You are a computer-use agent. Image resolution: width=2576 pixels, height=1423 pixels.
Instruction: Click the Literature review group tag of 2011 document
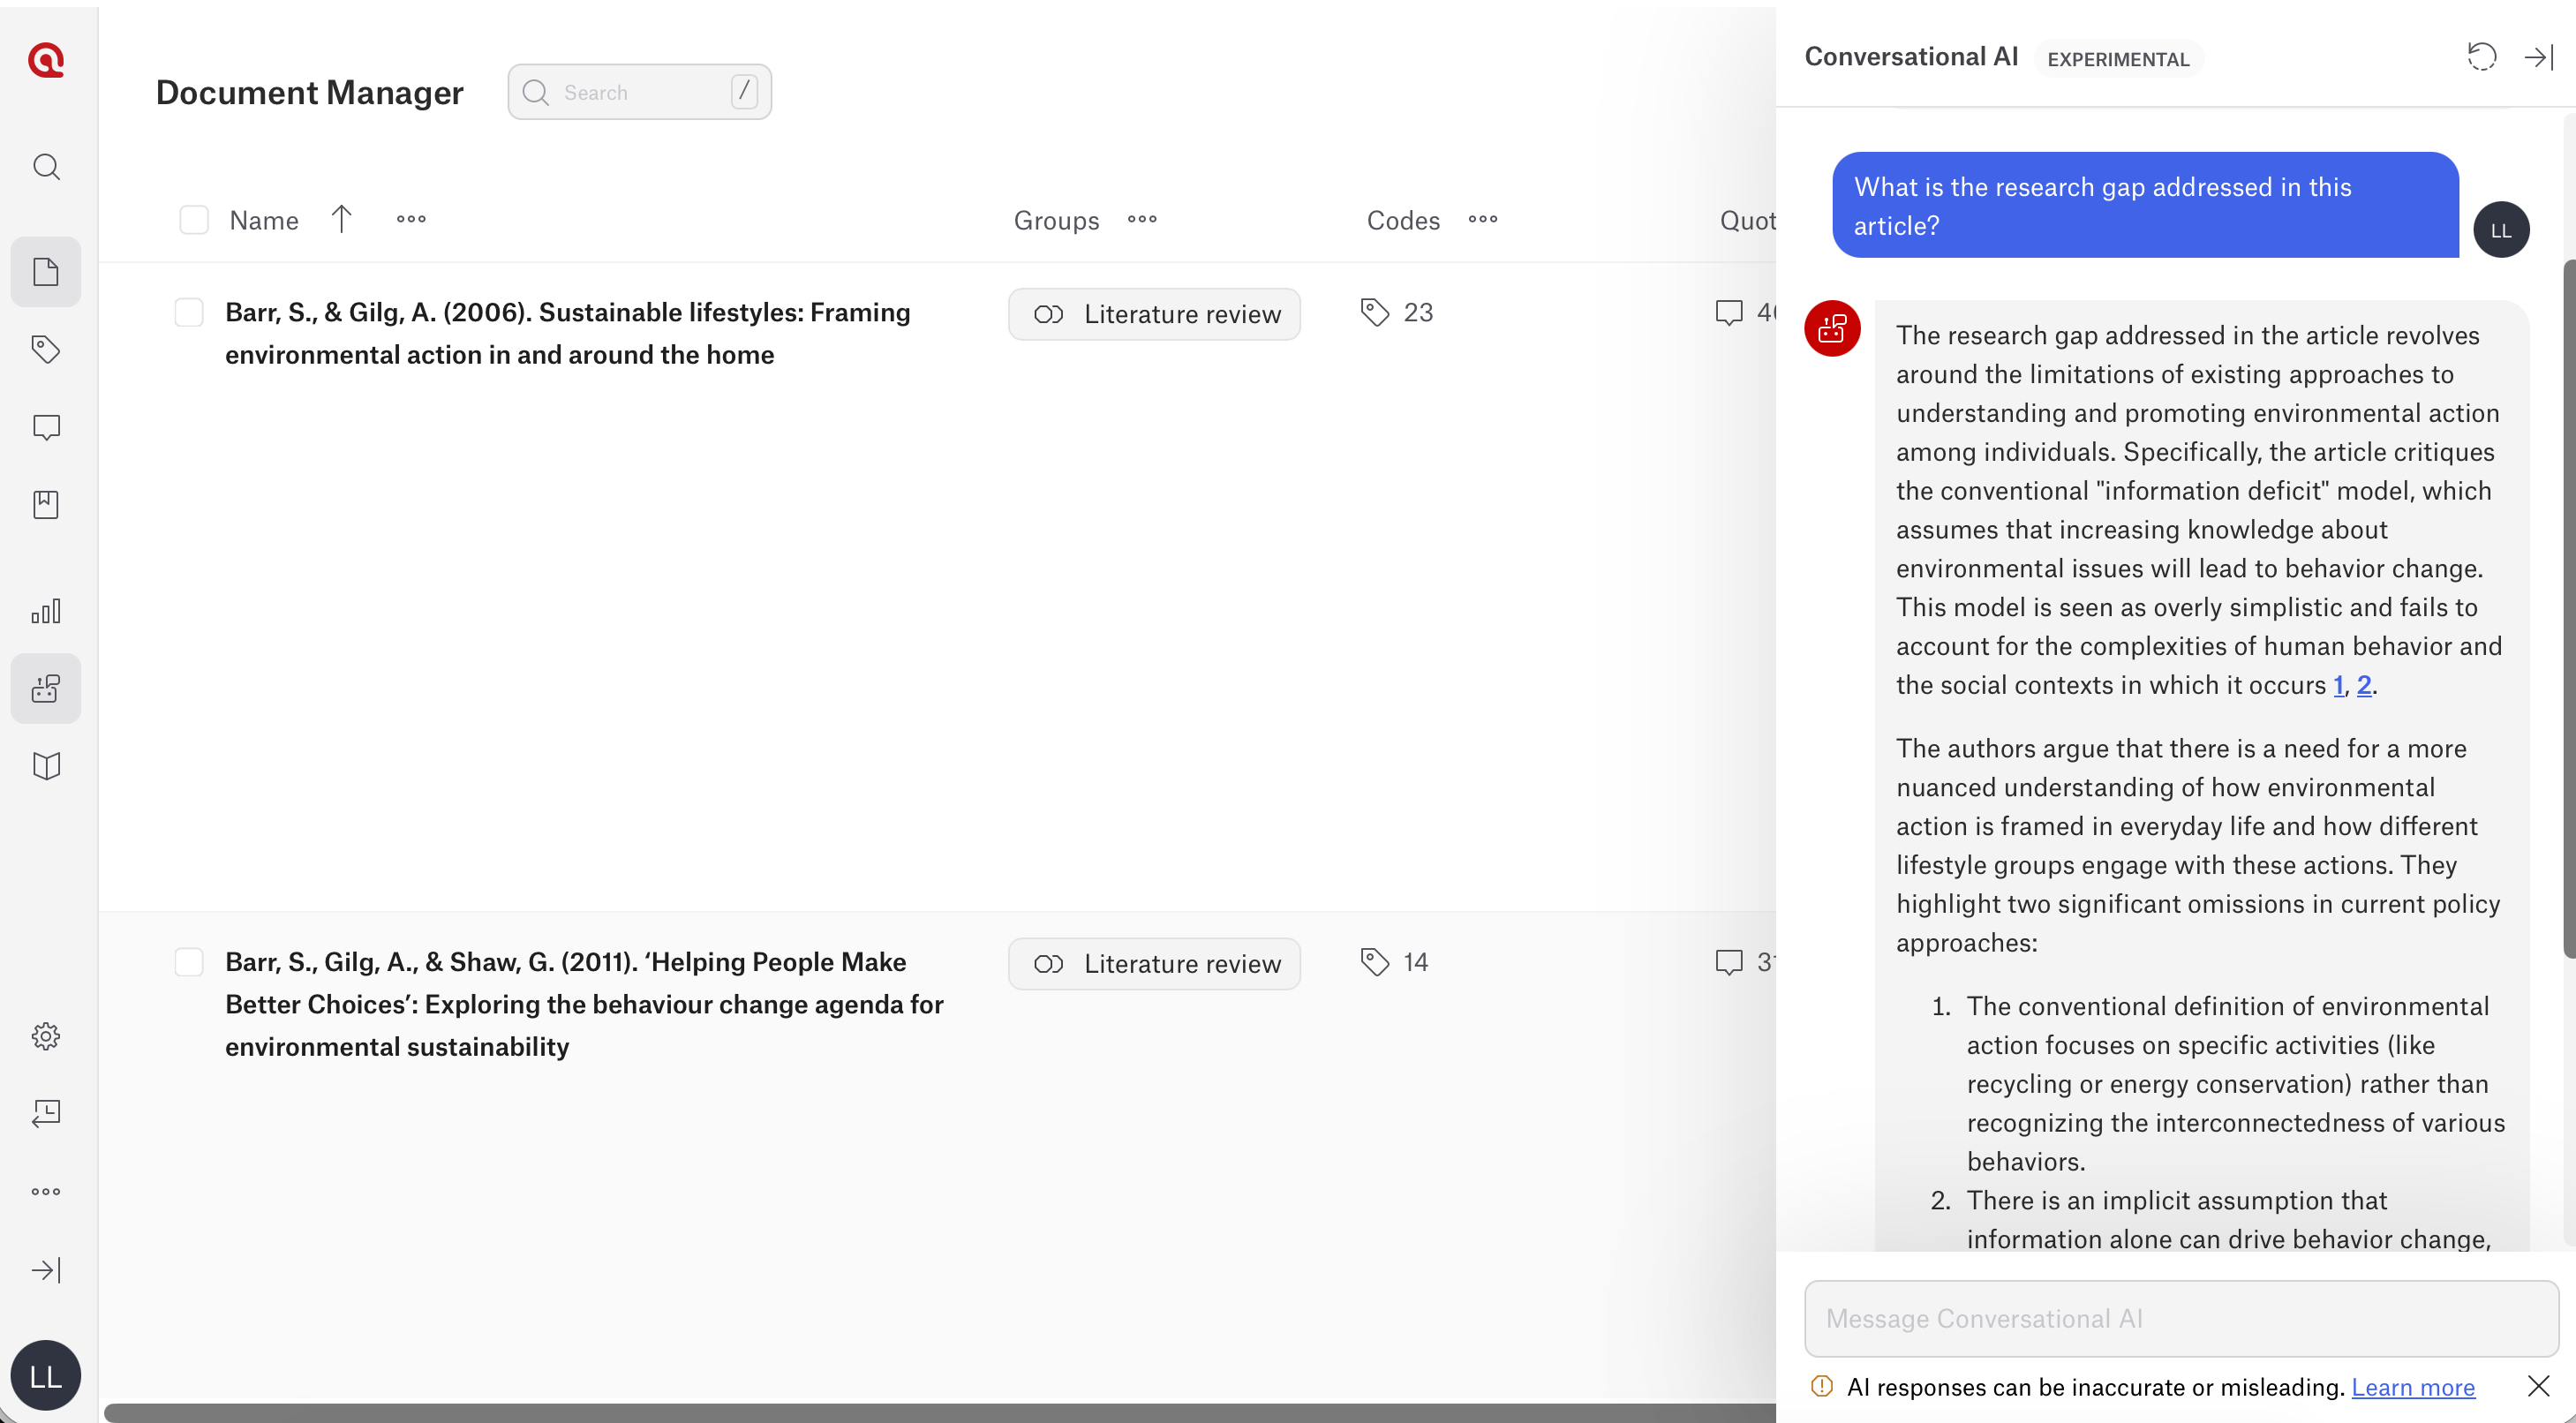pyautogui.click(x=1154, y=964)
